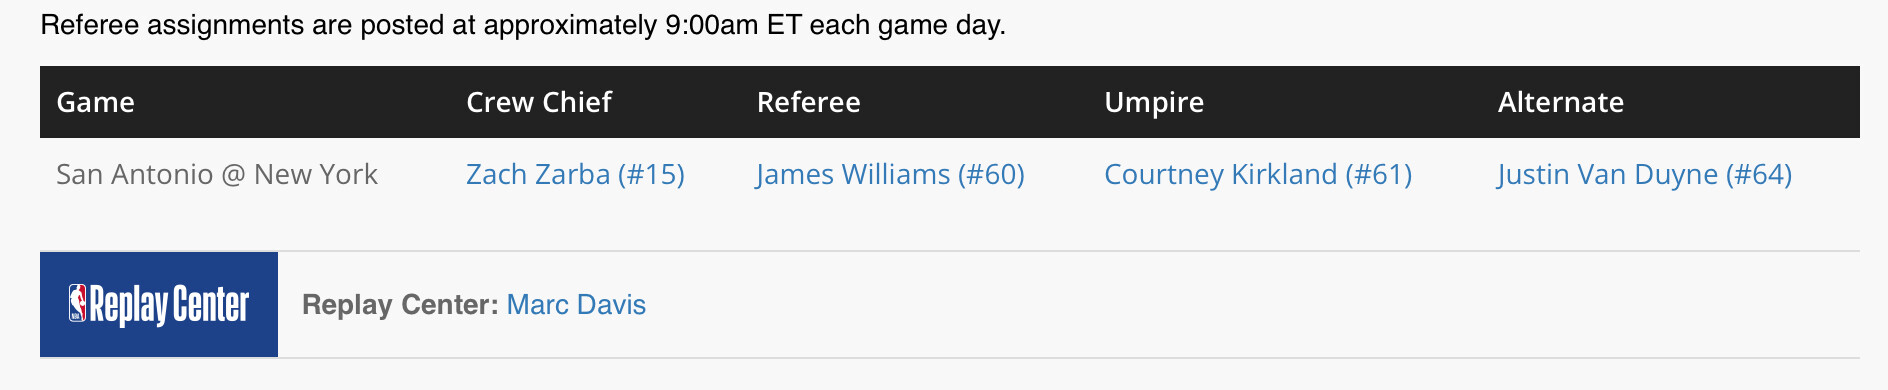Image resolution: width=1888 pixels, height=390 pixels.
Task: Click the San Antonio team name
Action: 134,174
